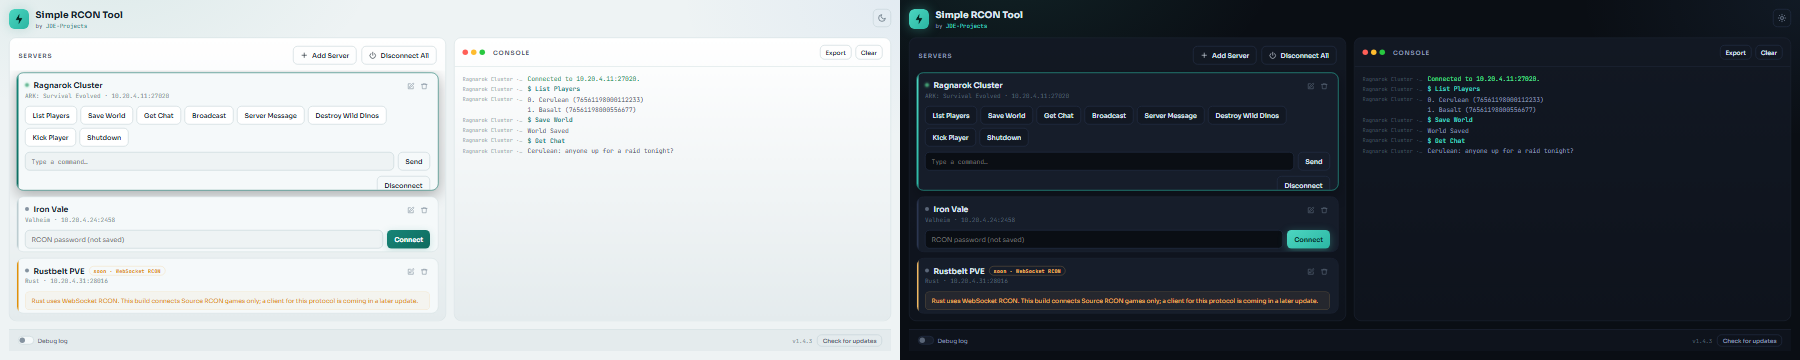Delete Iron Vale server in light window
This screenshot has width=1800, height=360.
(424, 210)
